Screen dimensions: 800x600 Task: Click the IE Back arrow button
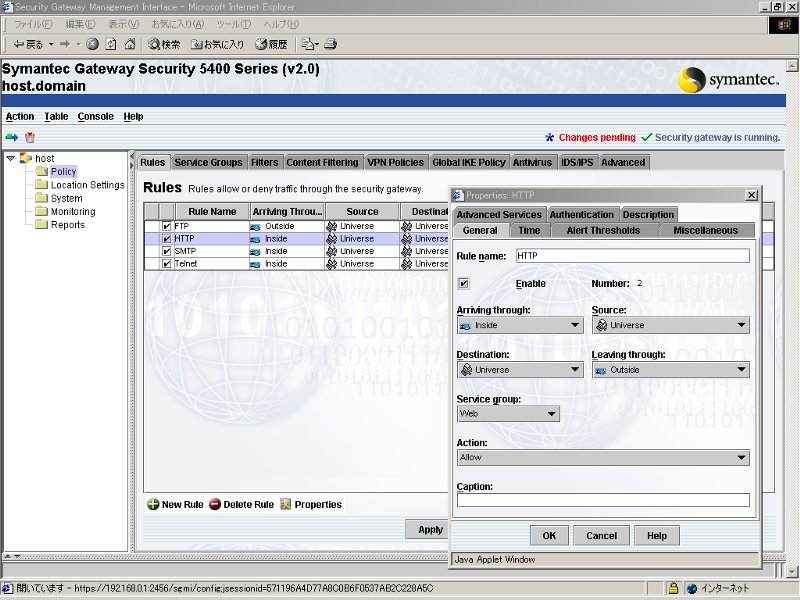tap(28, 44)
